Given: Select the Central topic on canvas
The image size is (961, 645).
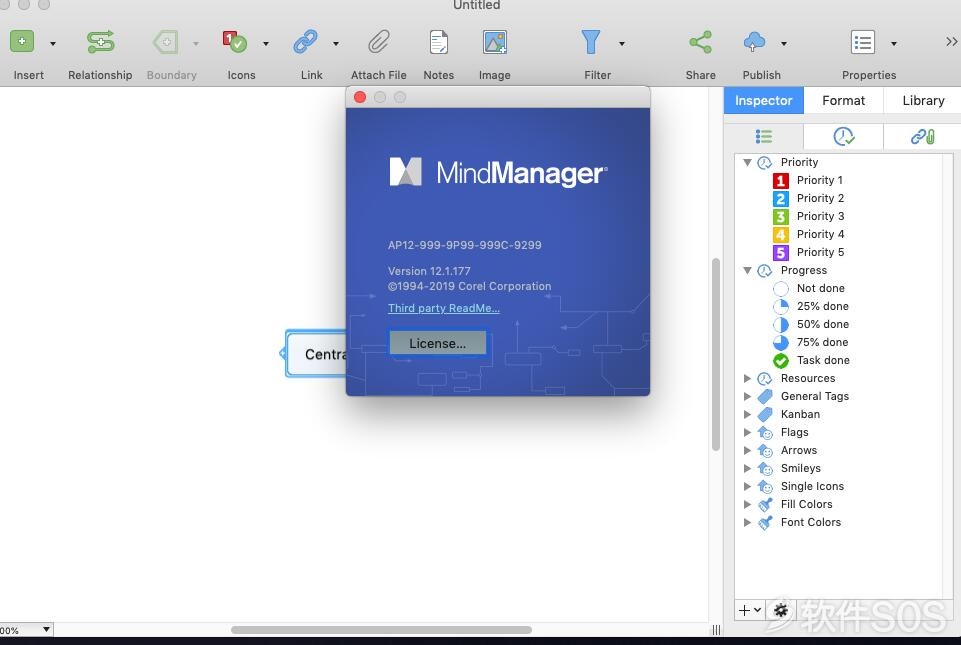Looking at the screenshot, I should click(316, 354).
